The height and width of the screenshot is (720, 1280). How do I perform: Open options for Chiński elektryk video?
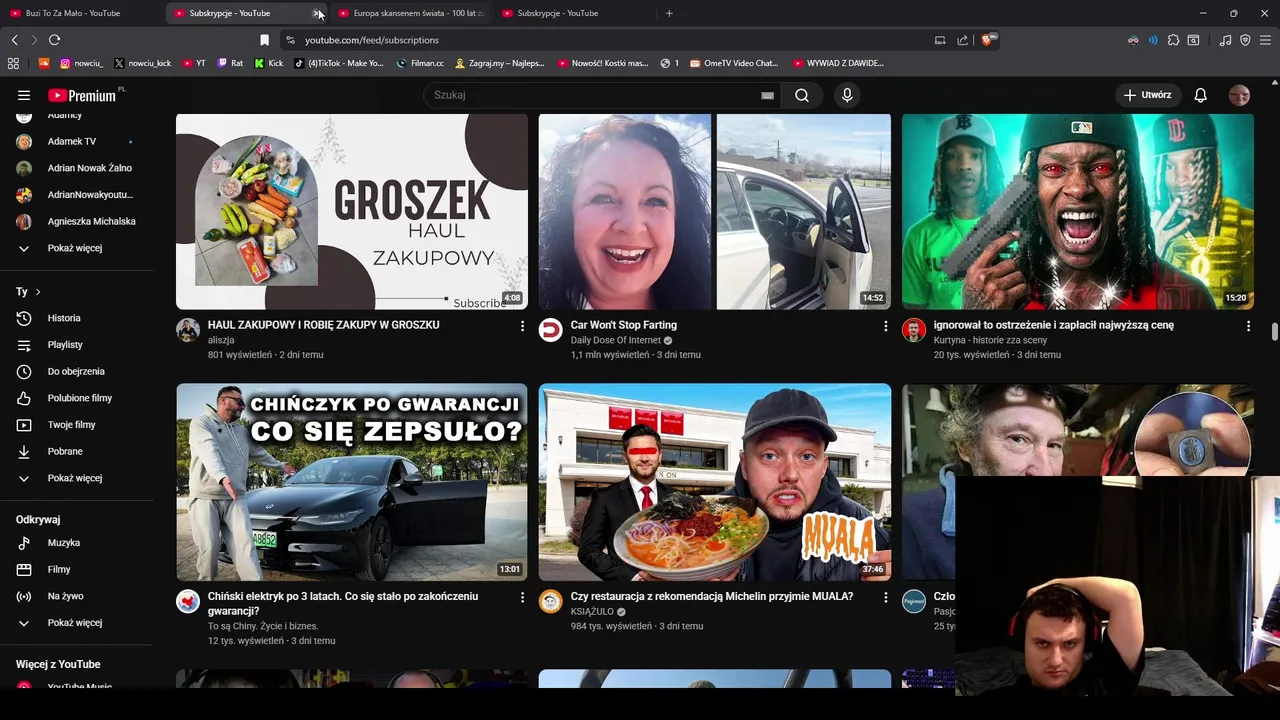pyautogui.click(x=522, y=597)
